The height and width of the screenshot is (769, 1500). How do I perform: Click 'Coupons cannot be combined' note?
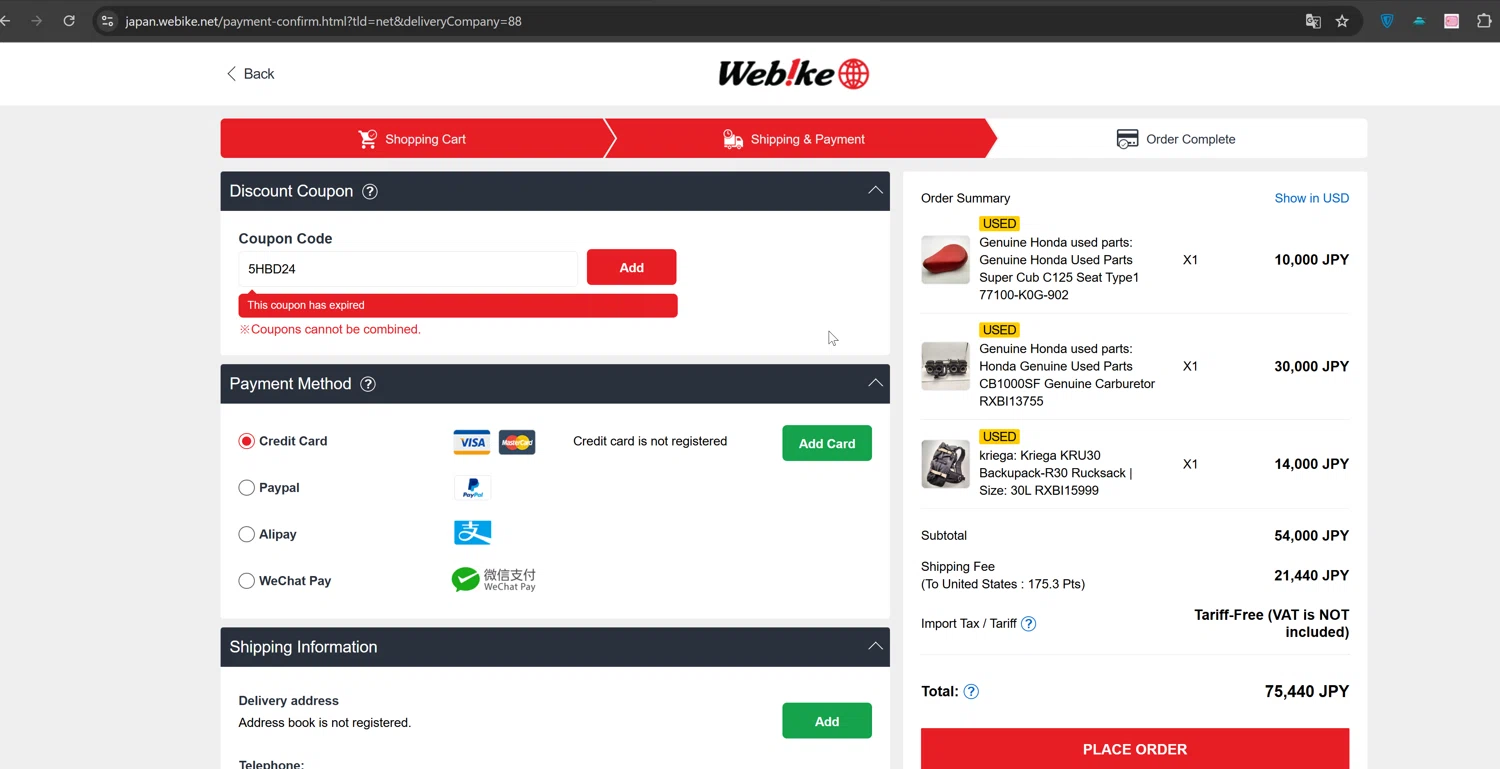pyautogui.click(x=330, y=329)
